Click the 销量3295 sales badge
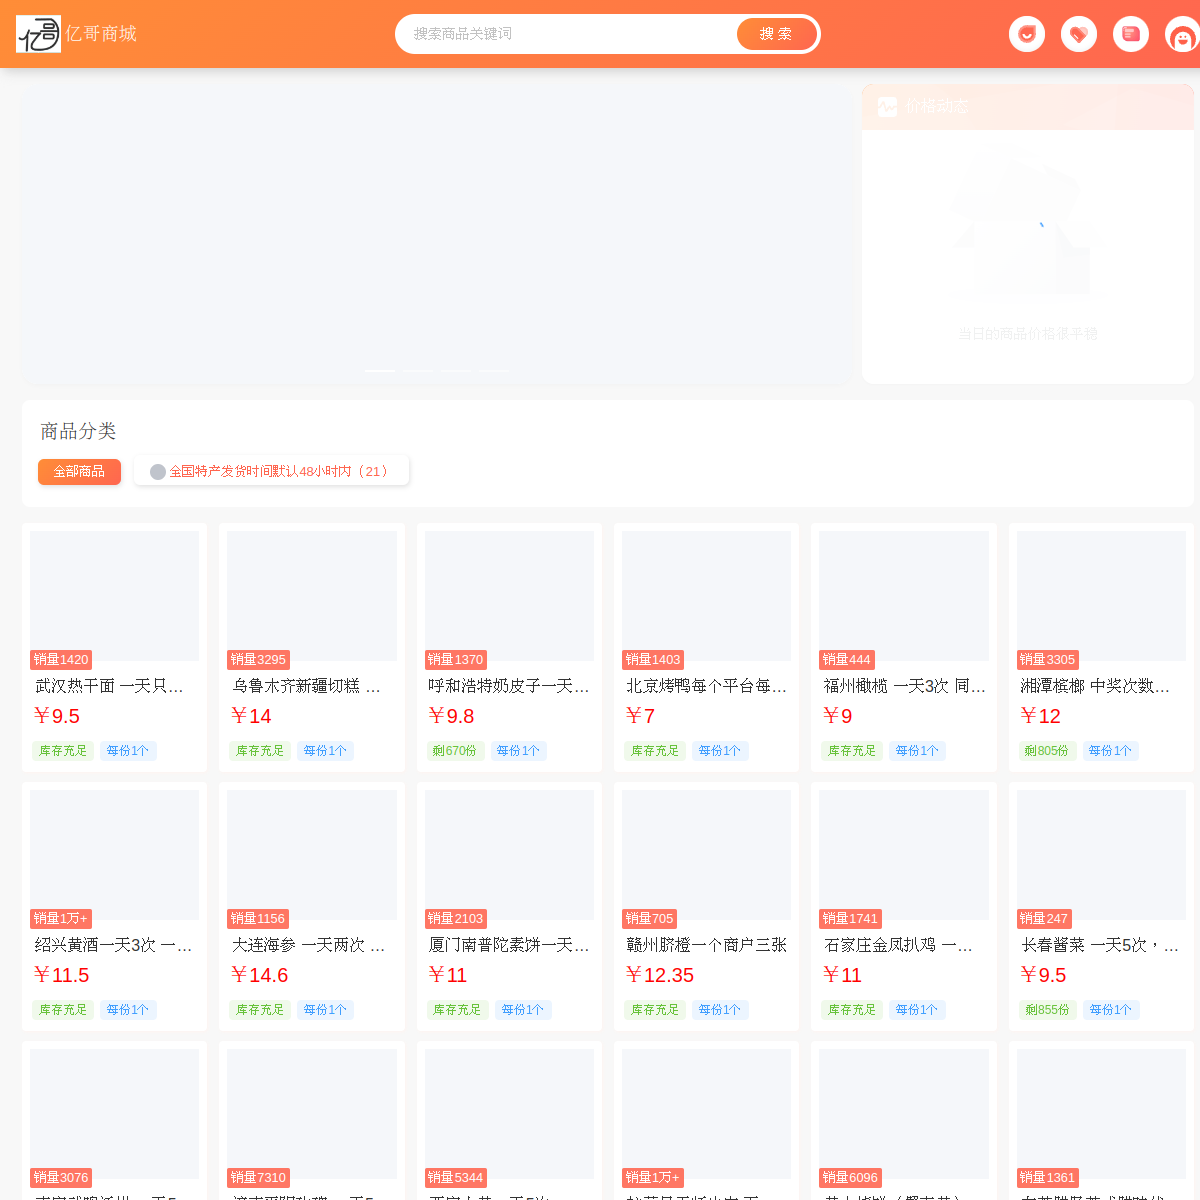 [258, 660]
